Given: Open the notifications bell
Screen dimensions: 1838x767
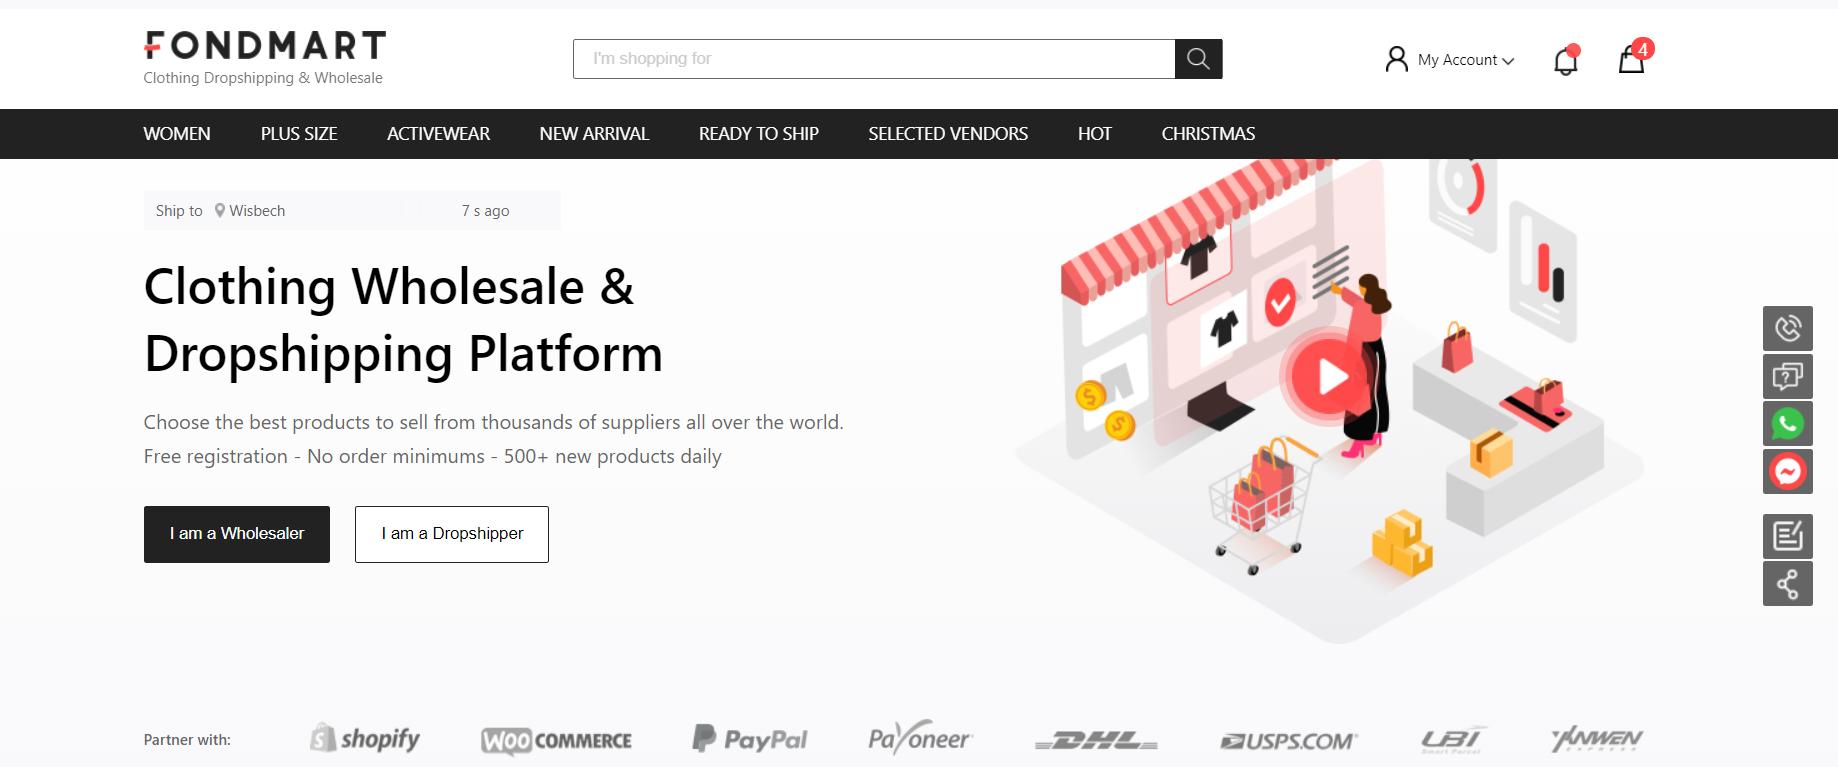Looking at the screenshot, I should [x=1566, y=60].
